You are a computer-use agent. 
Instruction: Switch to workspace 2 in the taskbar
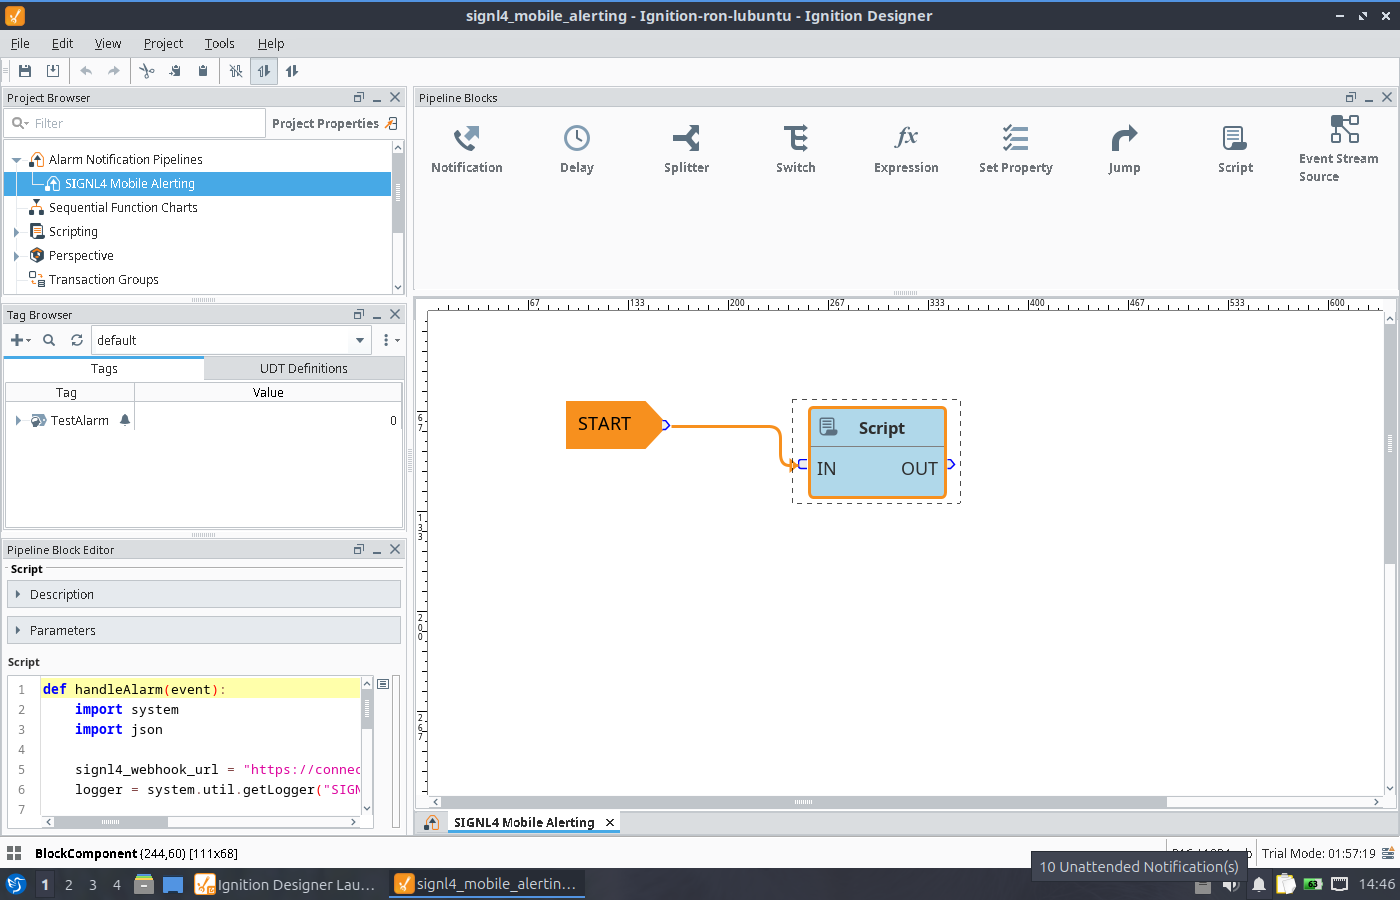pos(69,884)
